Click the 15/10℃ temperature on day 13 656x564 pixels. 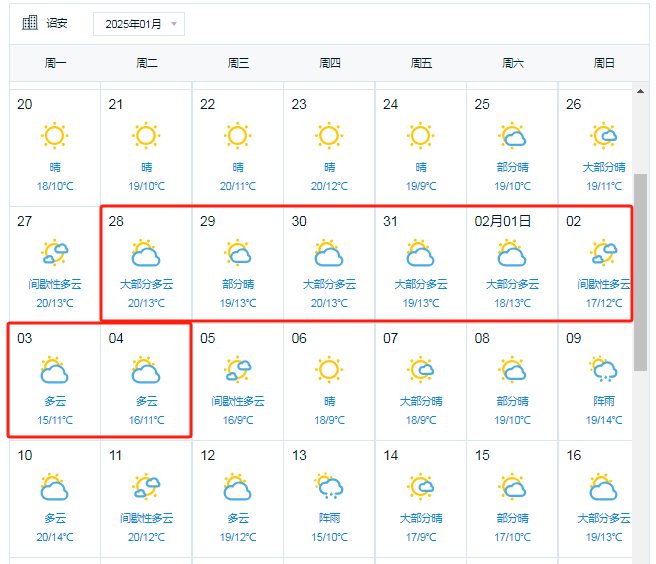[329, 537]
